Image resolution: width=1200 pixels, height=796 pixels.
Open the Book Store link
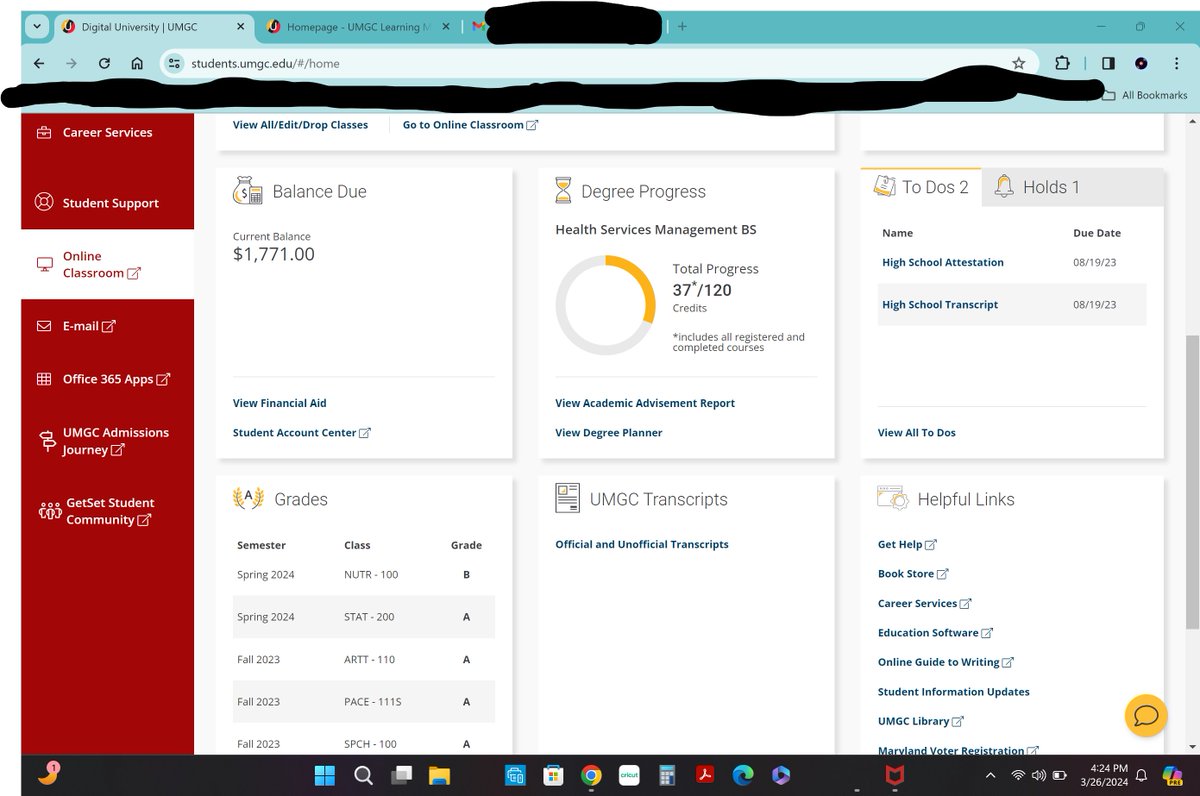click(913, 574)
